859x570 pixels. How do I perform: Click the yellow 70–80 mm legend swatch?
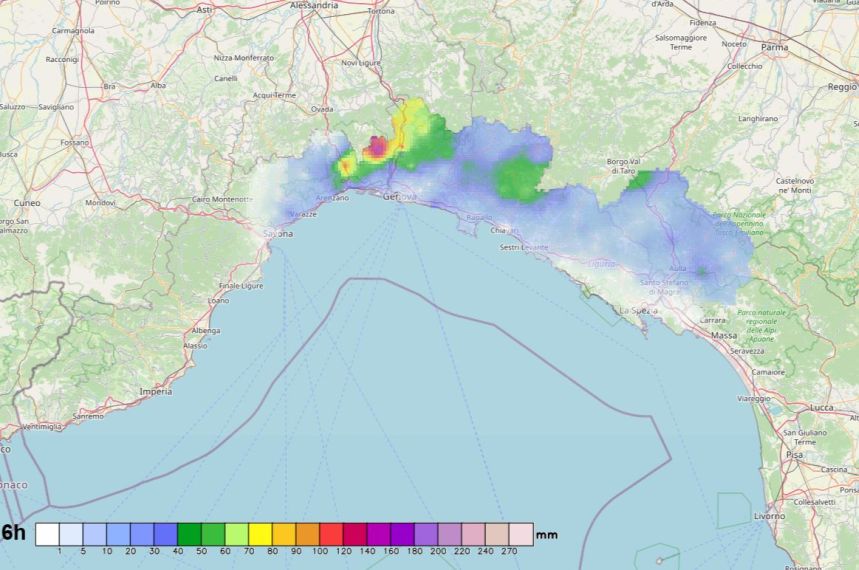(261, 534)
